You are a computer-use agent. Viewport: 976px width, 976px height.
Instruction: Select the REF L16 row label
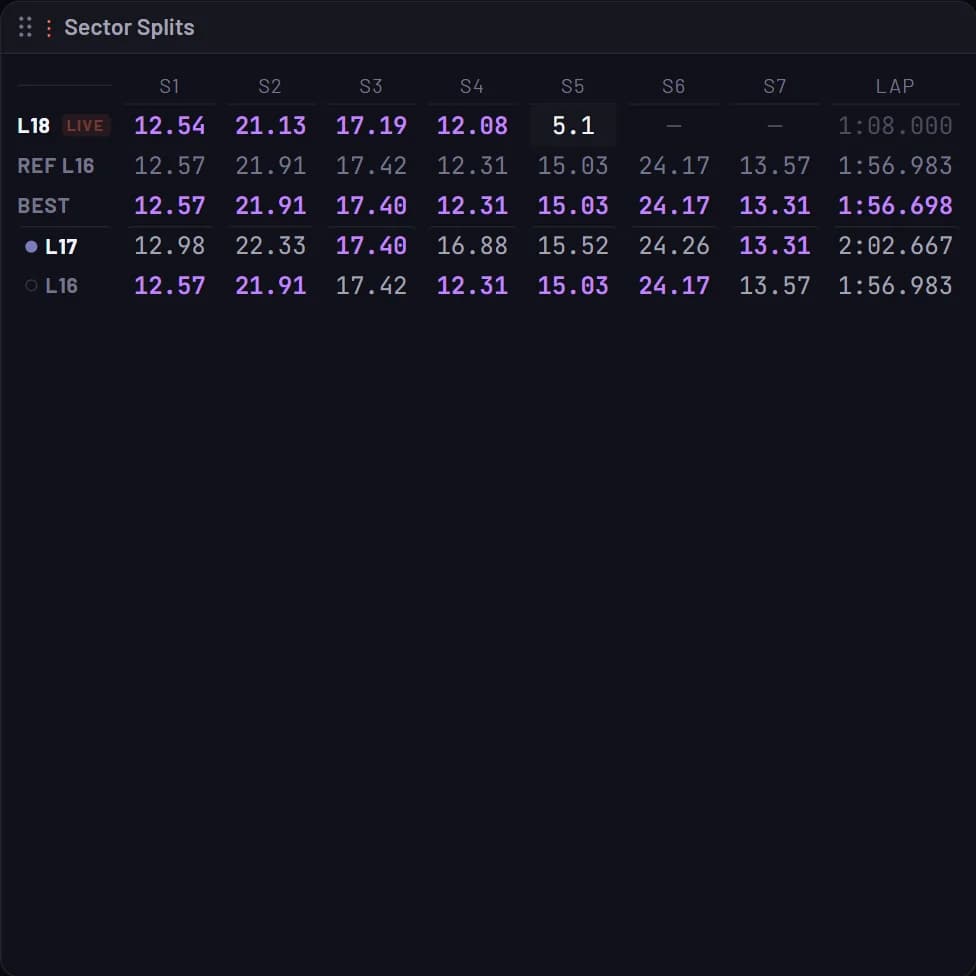pyautogui.click(x=56, y=166)
